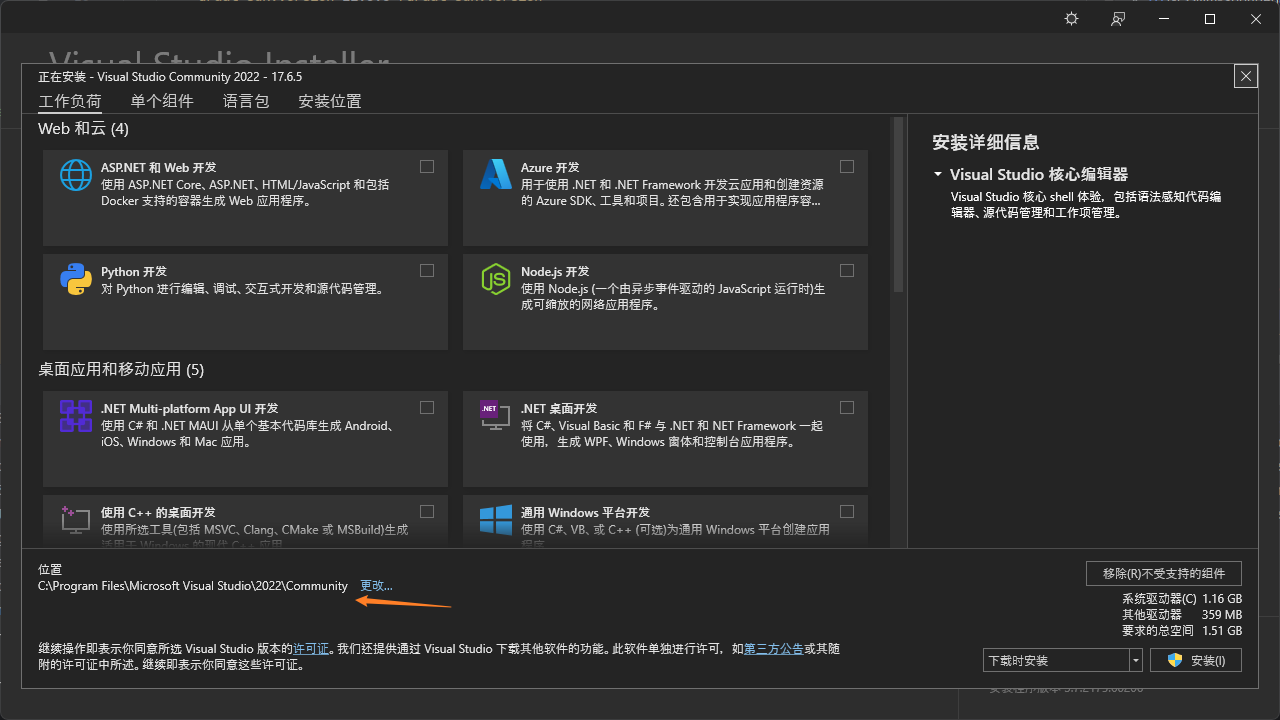Viewport: 1280px width, 720px height.
Task: Click the Python development icon
Action: pos(76,279)
